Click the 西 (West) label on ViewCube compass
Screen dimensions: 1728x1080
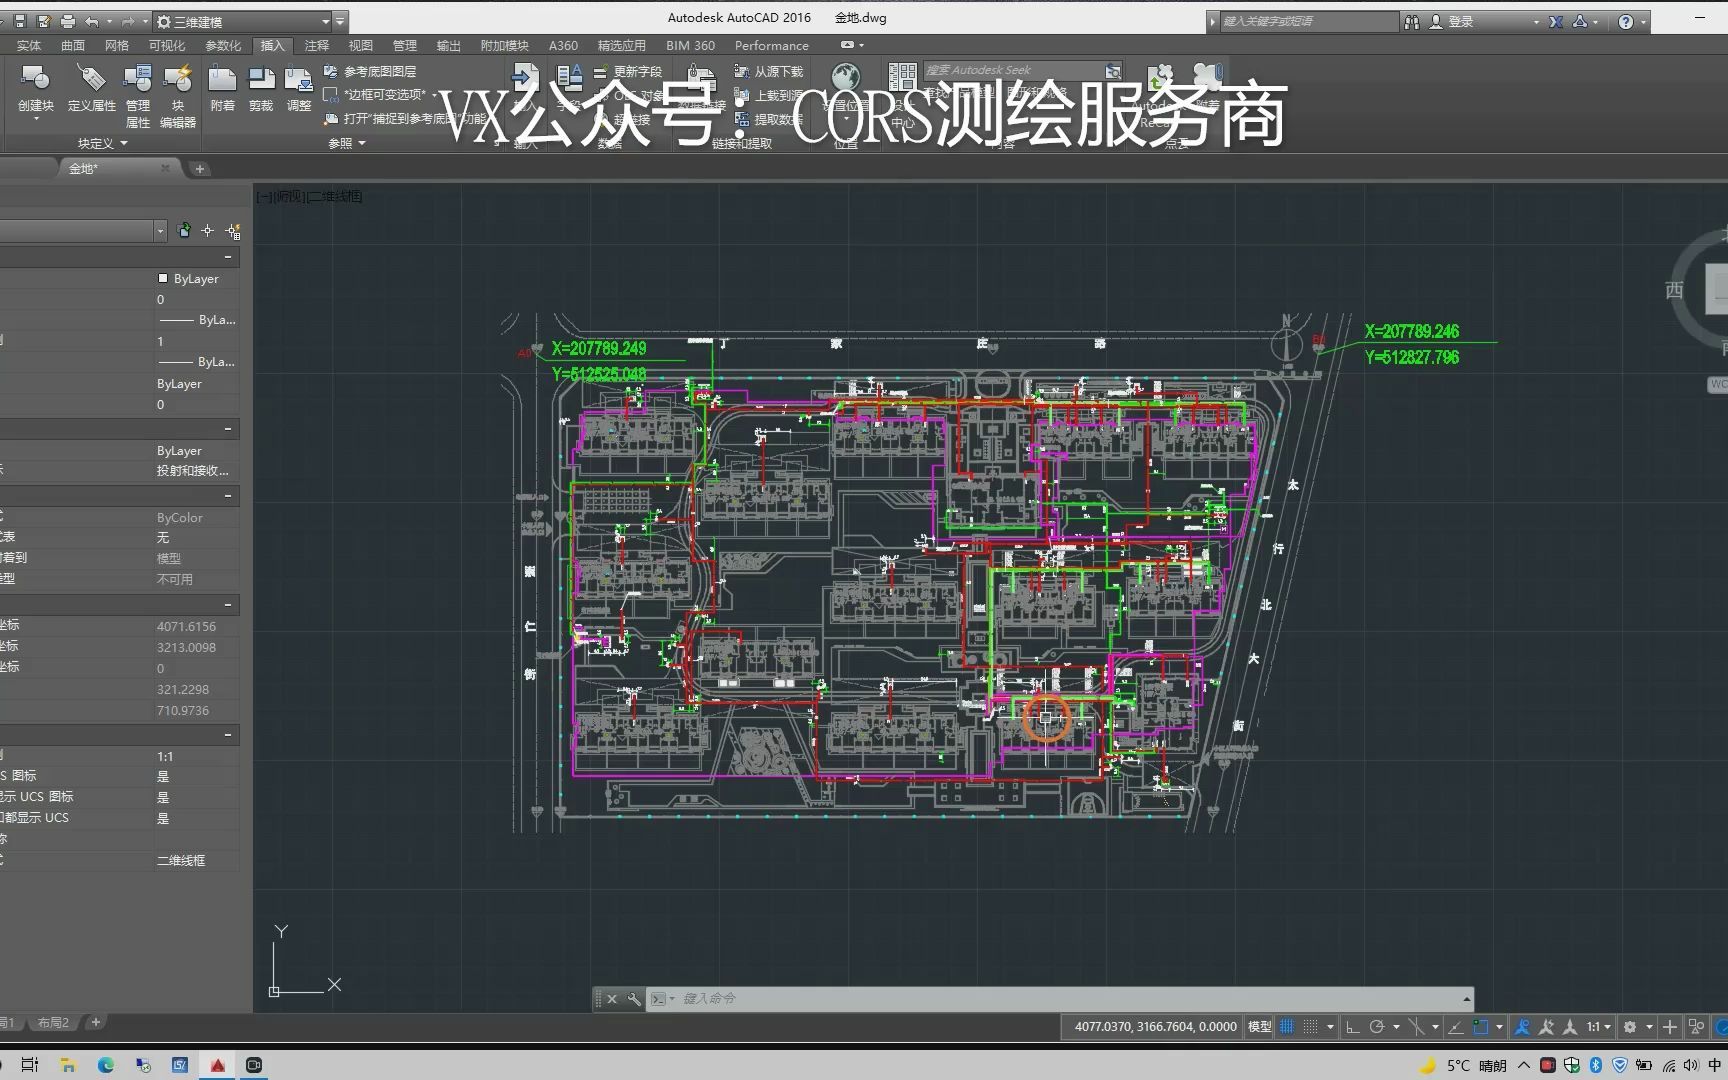point(1674,290)
